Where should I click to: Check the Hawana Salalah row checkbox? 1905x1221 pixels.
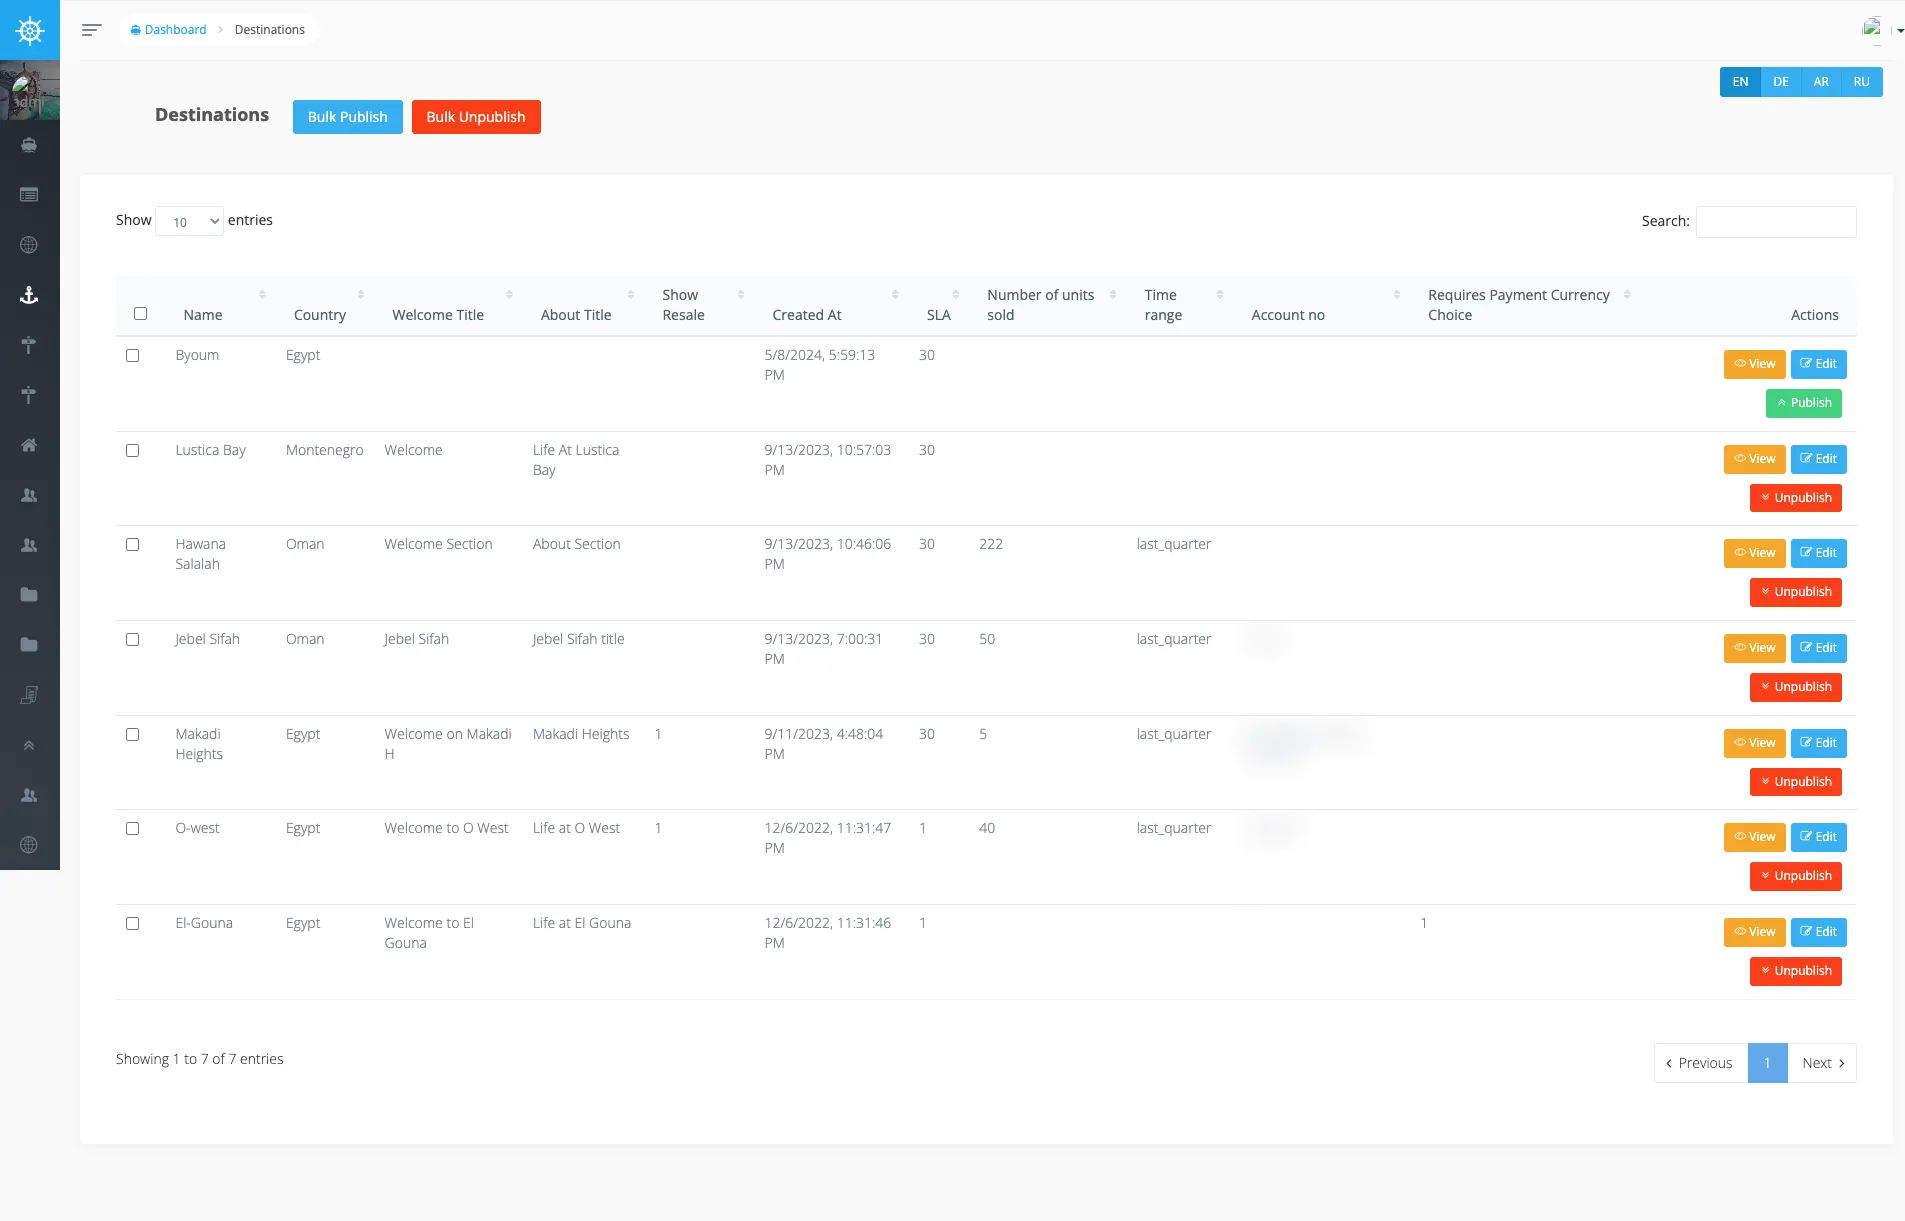tap(132, 545)
